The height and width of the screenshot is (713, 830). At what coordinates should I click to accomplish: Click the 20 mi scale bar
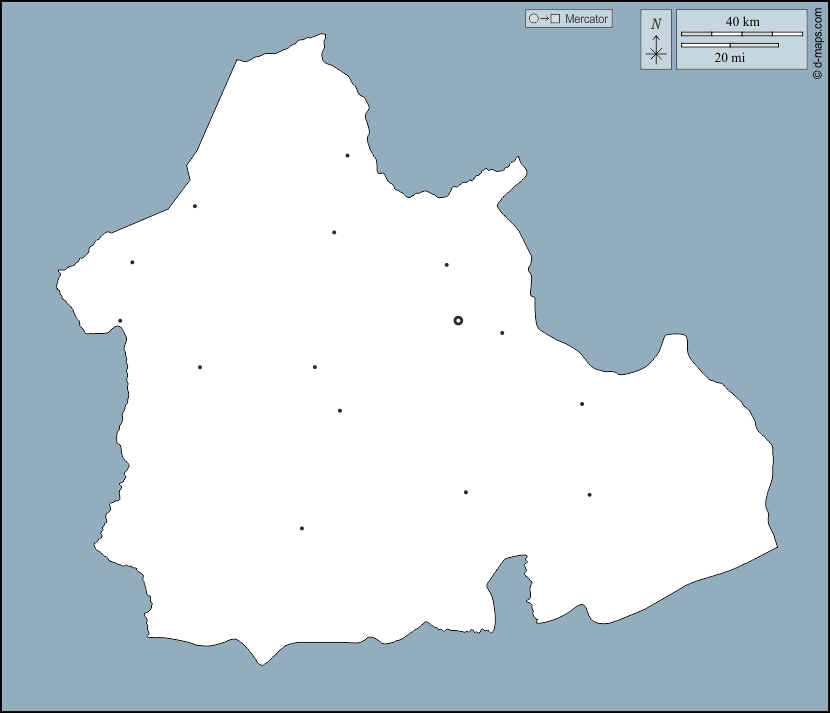pyautogui.click(x=729, y=44)
